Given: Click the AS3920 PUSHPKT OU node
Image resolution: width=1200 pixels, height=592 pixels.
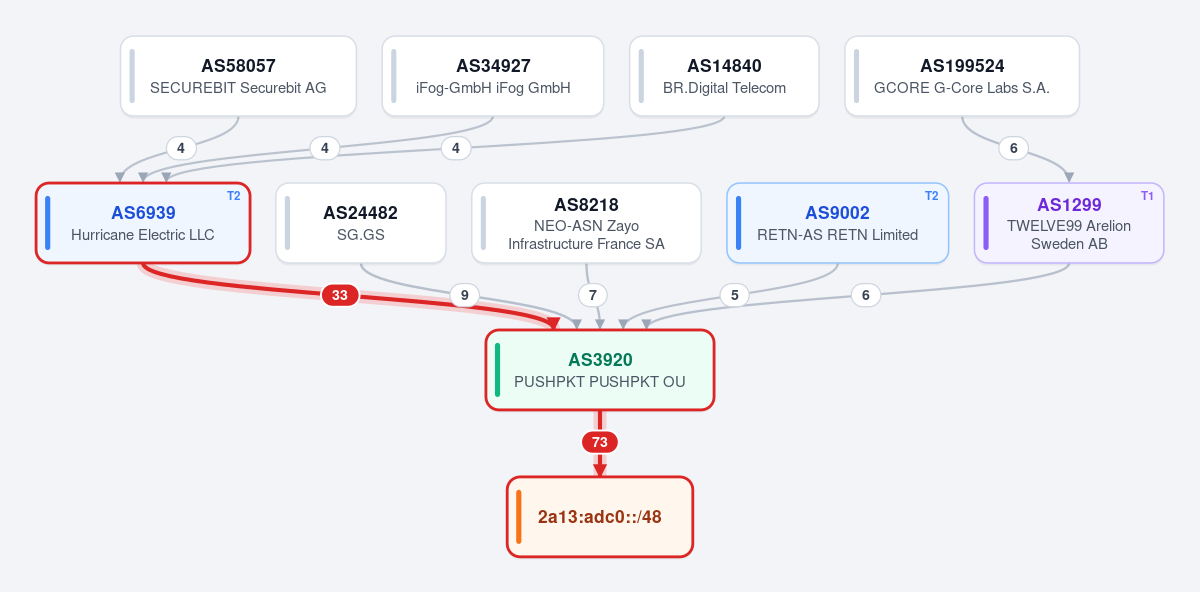Looking at the screenshot, I should coord(600,370).
